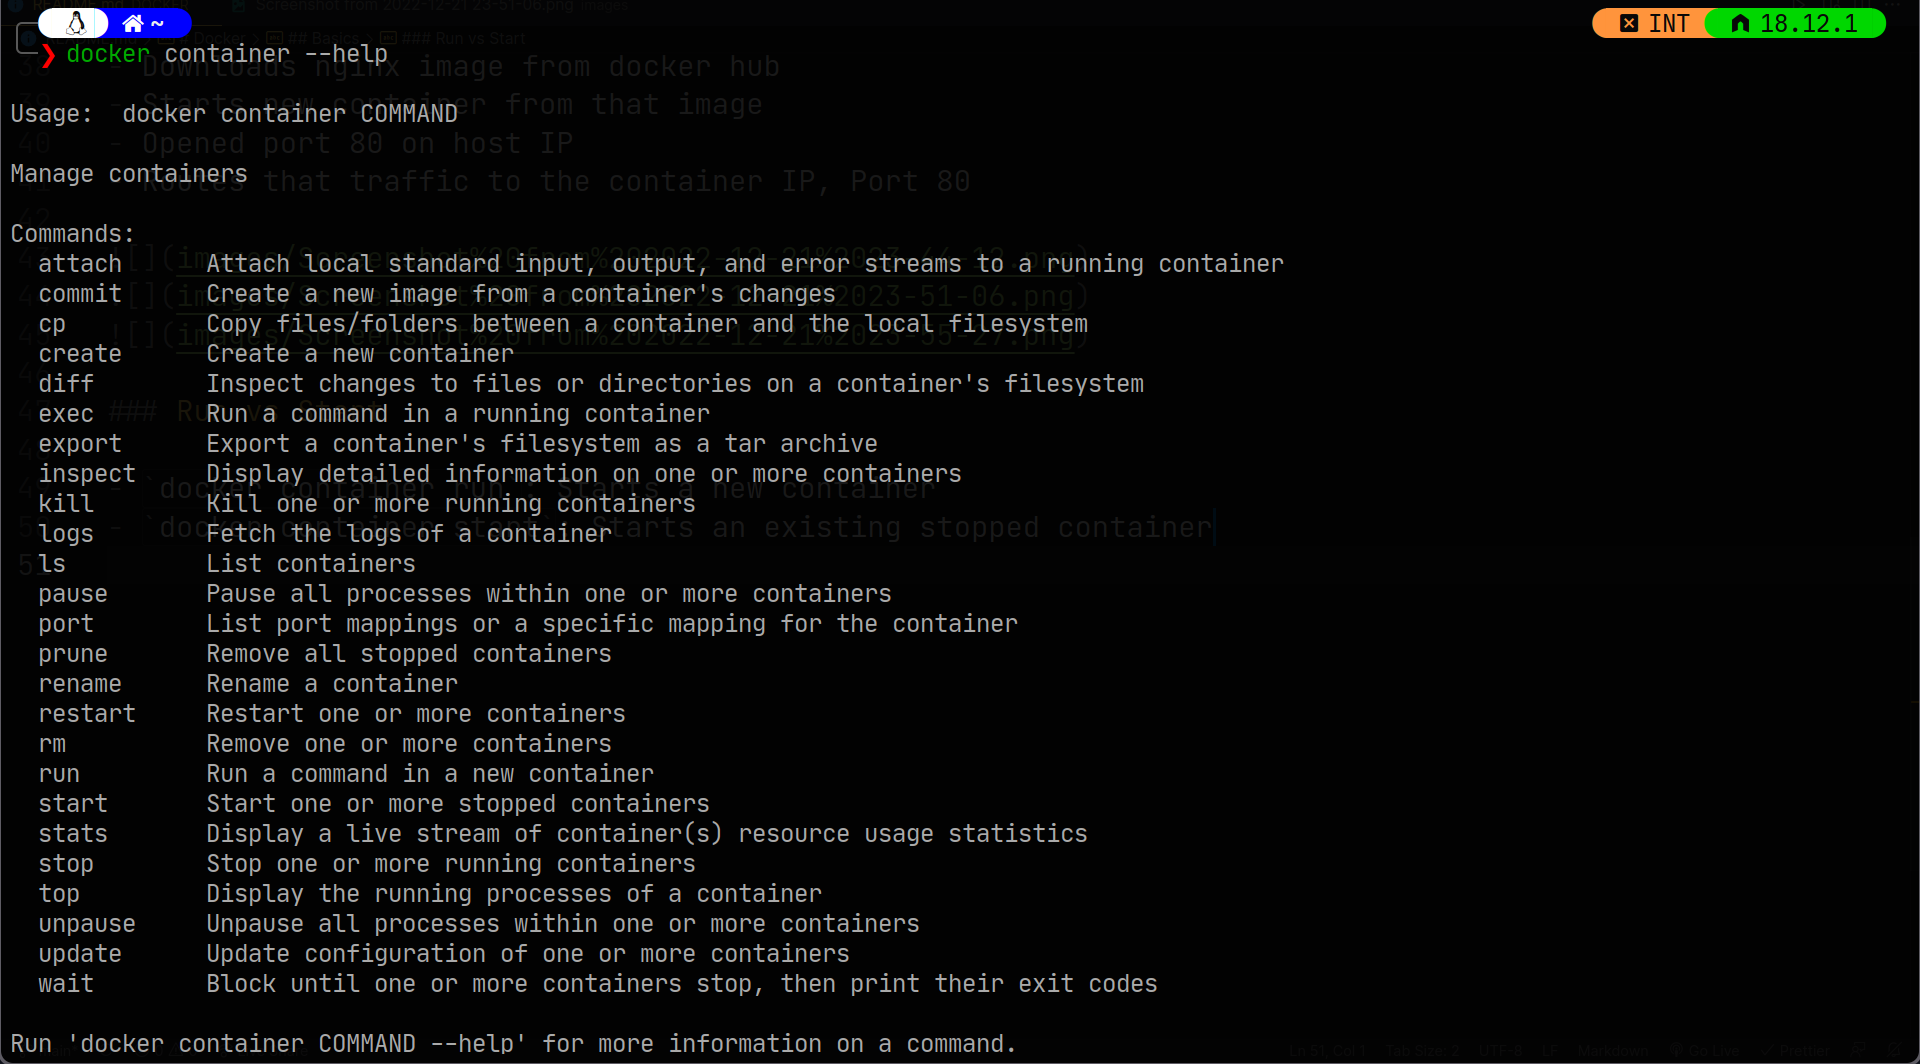Click the 'stats' command name

click(x=73, y=834)
